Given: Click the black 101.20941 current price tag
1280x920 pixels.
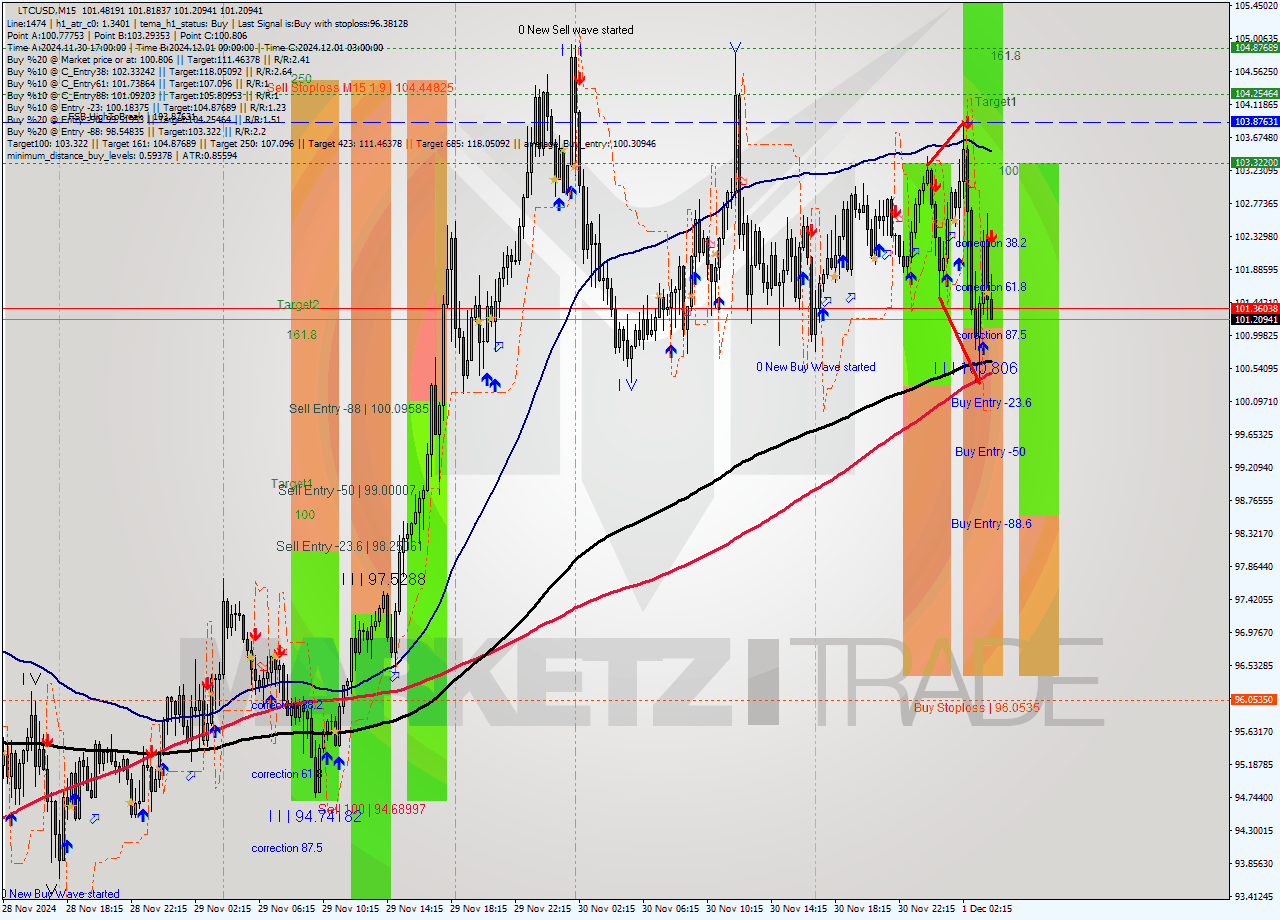Looking at the screenshot, I should [x=1255, y=319].
